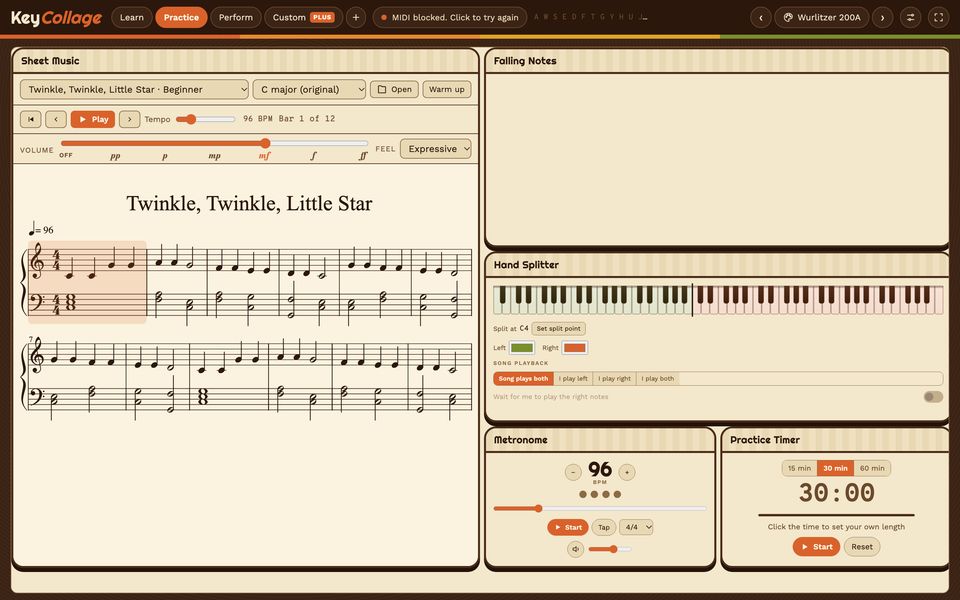Select the OFF volume marking

pyautogui.click(x=66, y=156)
